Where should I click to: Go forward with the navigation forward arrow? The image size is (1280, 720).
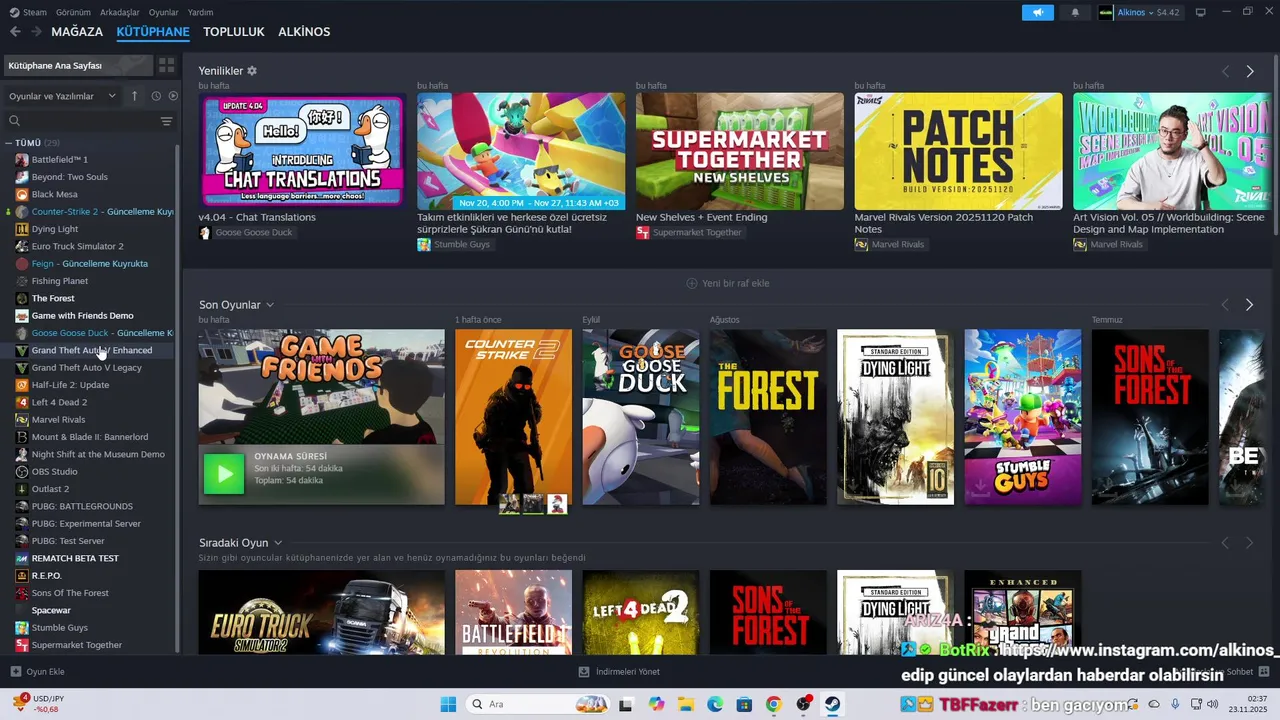(x=36, y=32)
